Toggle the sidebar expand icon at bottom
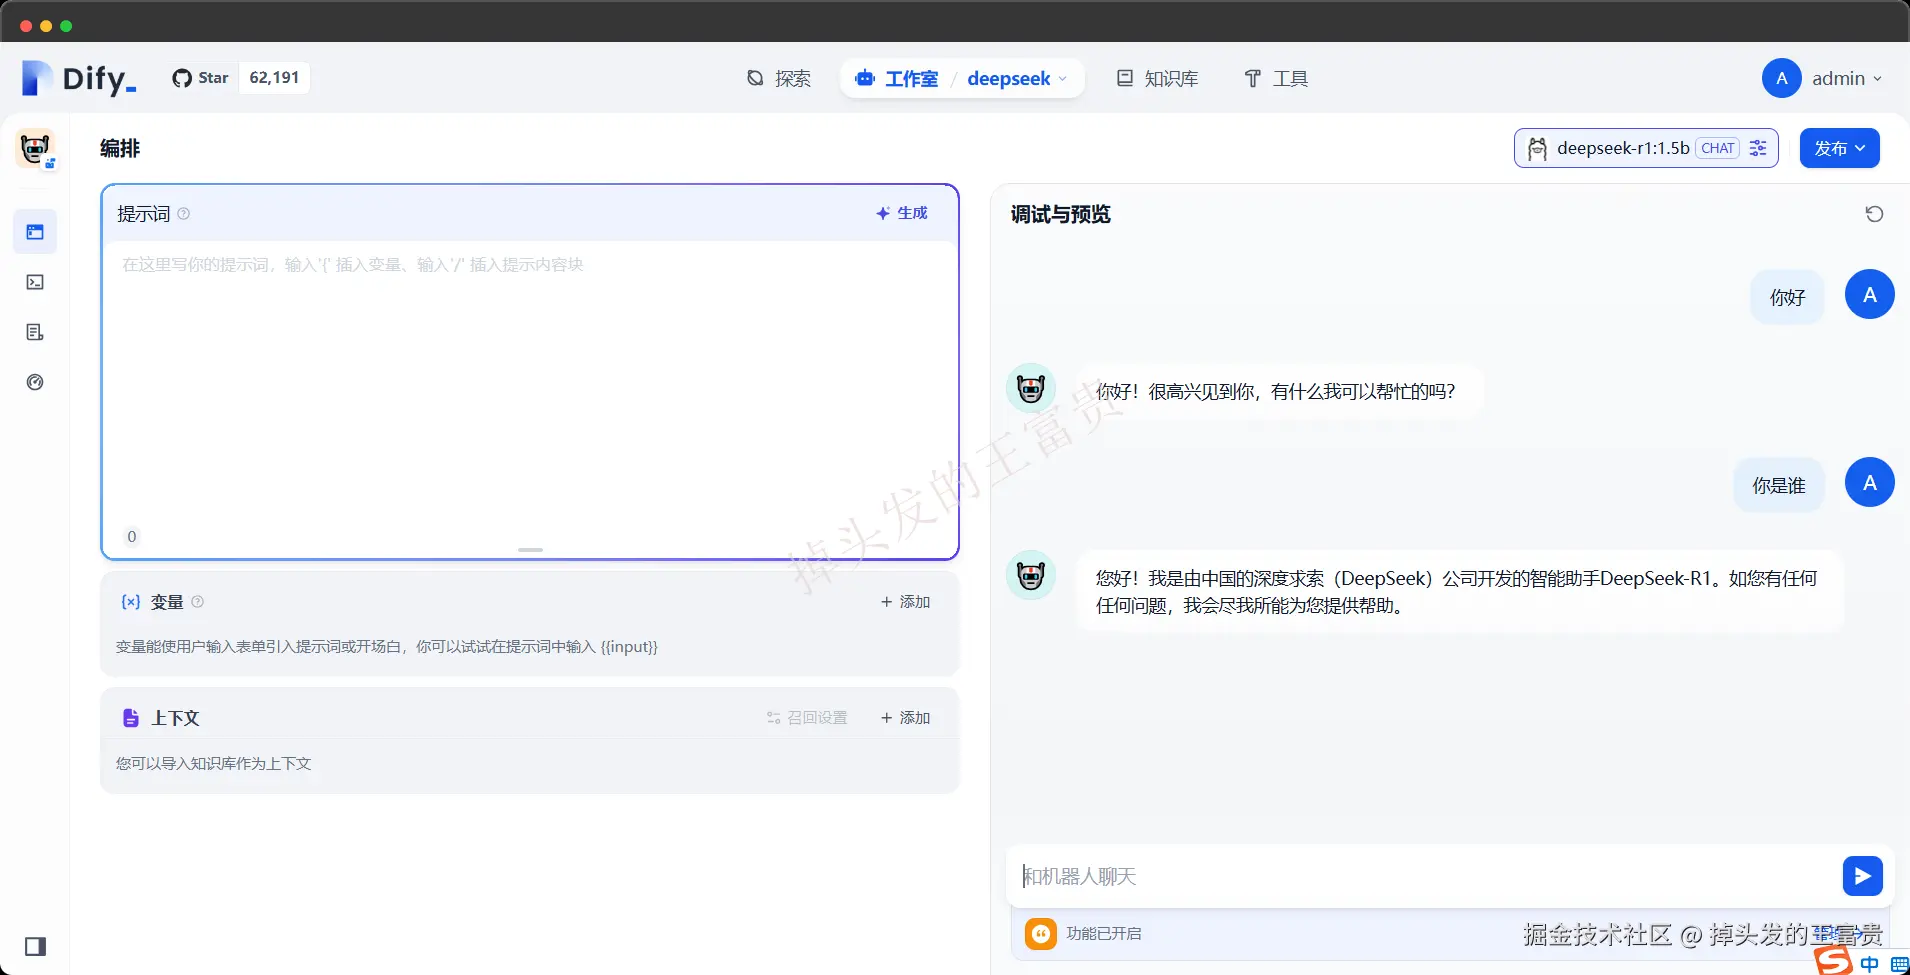The height and width of the screenshot is (975, 1910). tap(35, 946)
